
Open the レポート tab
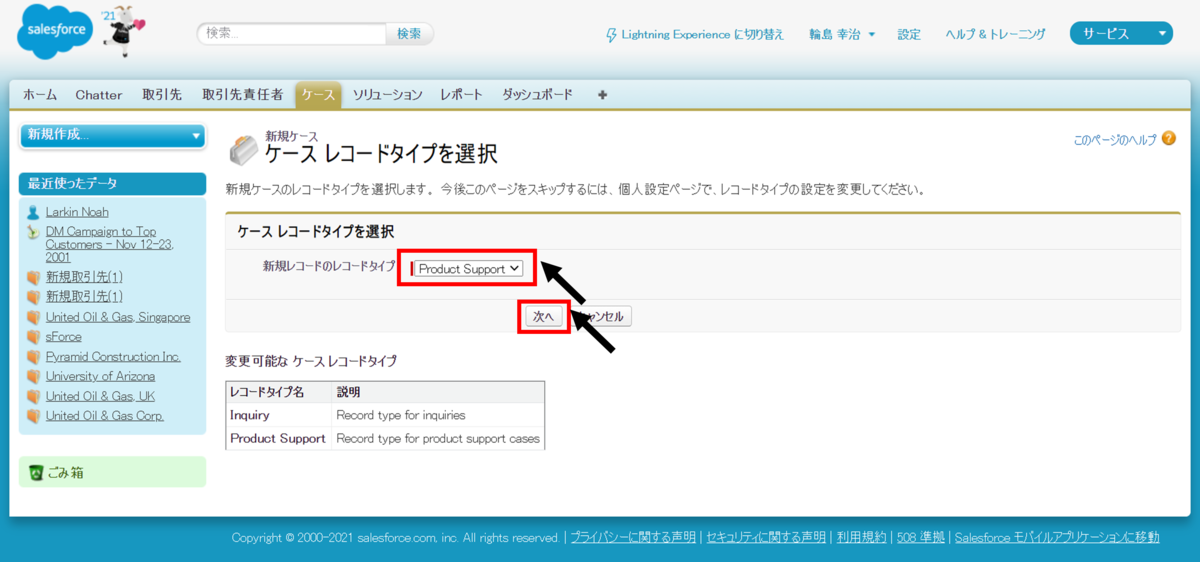coord(461,95)
